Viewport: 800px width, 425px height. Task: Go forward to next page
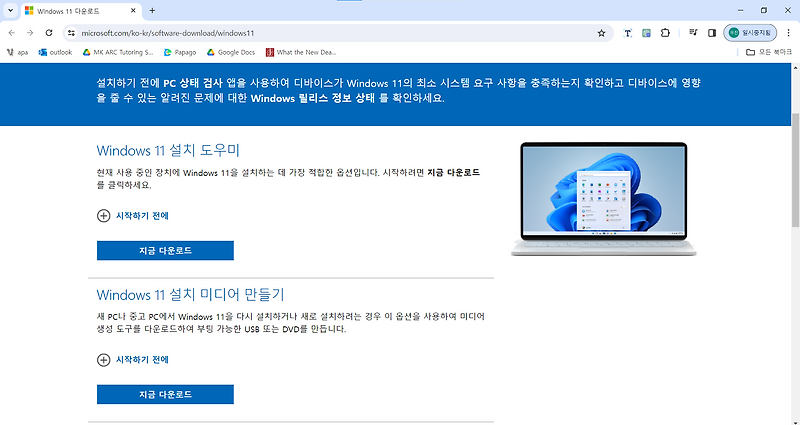tap(30, 33)
